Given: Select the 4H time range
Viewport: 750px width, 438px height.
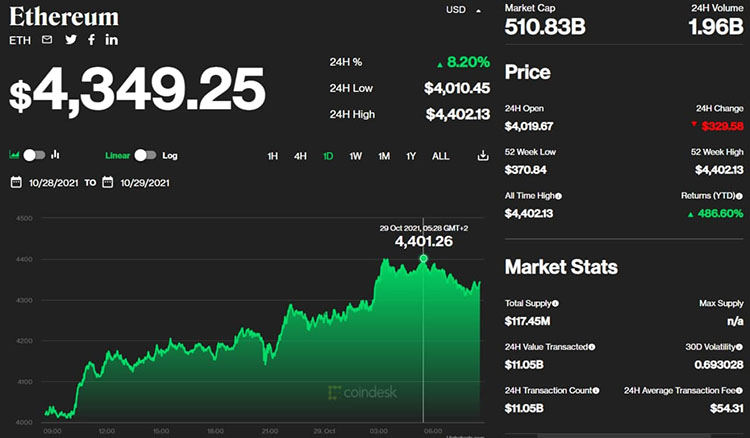Looking at the screenshot, I should click(x=300, y=156).
